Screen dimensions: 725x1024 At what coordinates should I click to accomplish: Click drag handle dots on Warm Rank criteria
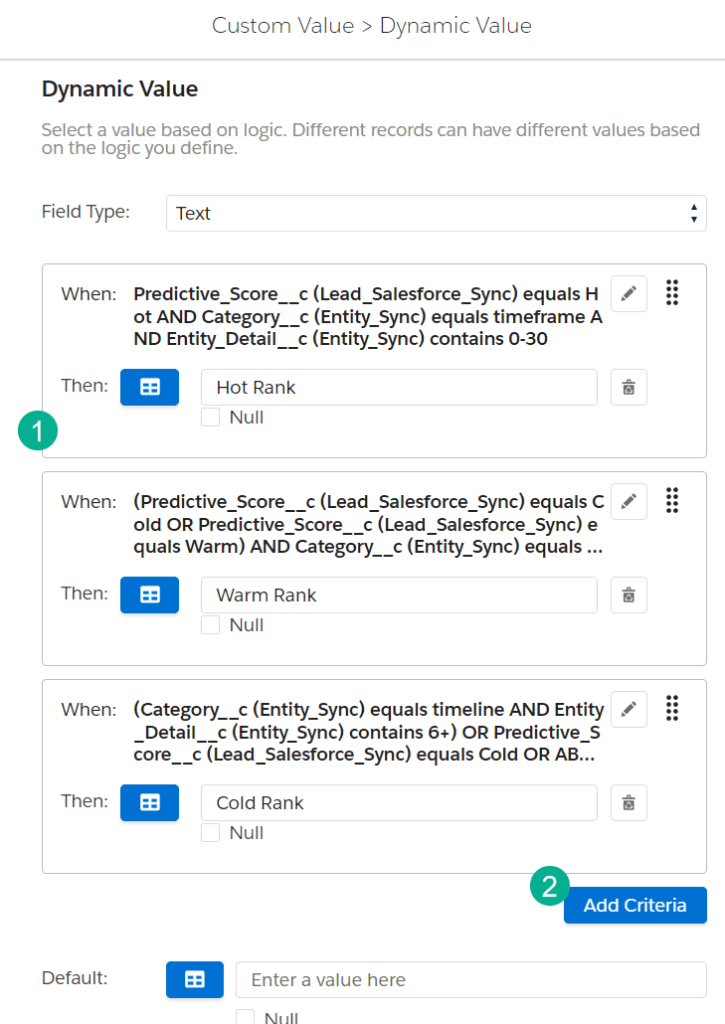click(x=672, y=500)
